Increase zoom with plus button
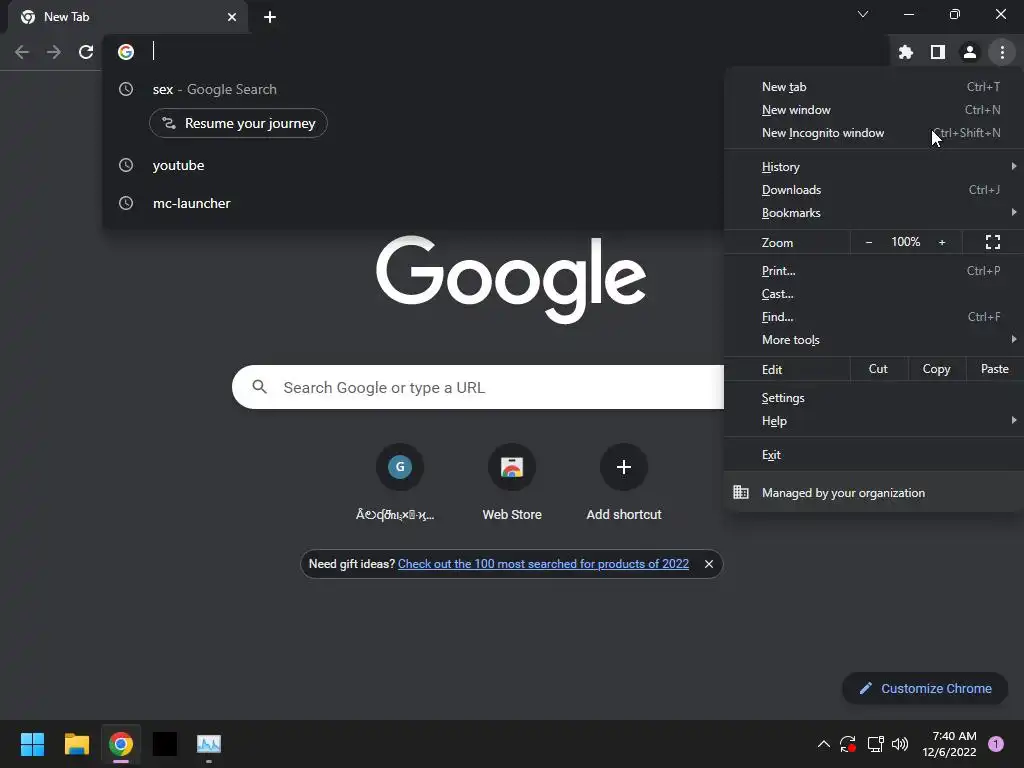This screenshot has height=768, width=1024. click(x=942, y=242)
